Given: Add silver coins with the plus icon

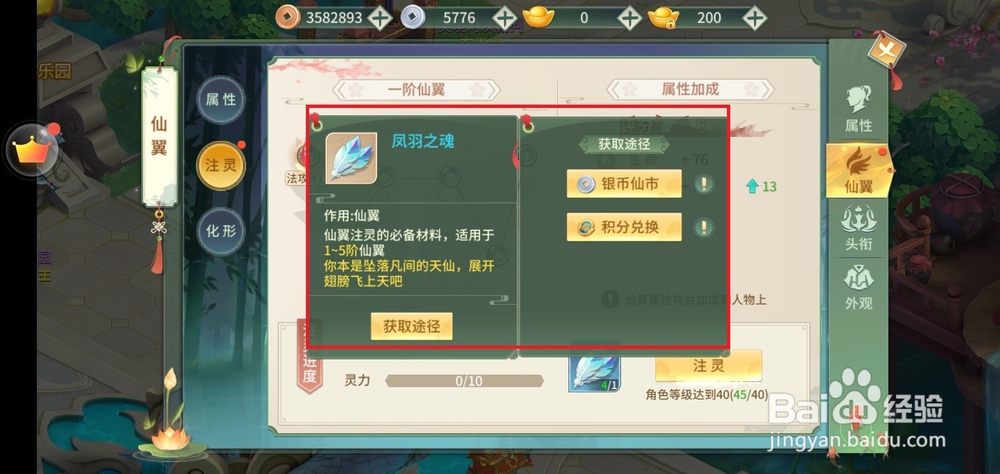Looking at the screenshot, I should (504, 18).
